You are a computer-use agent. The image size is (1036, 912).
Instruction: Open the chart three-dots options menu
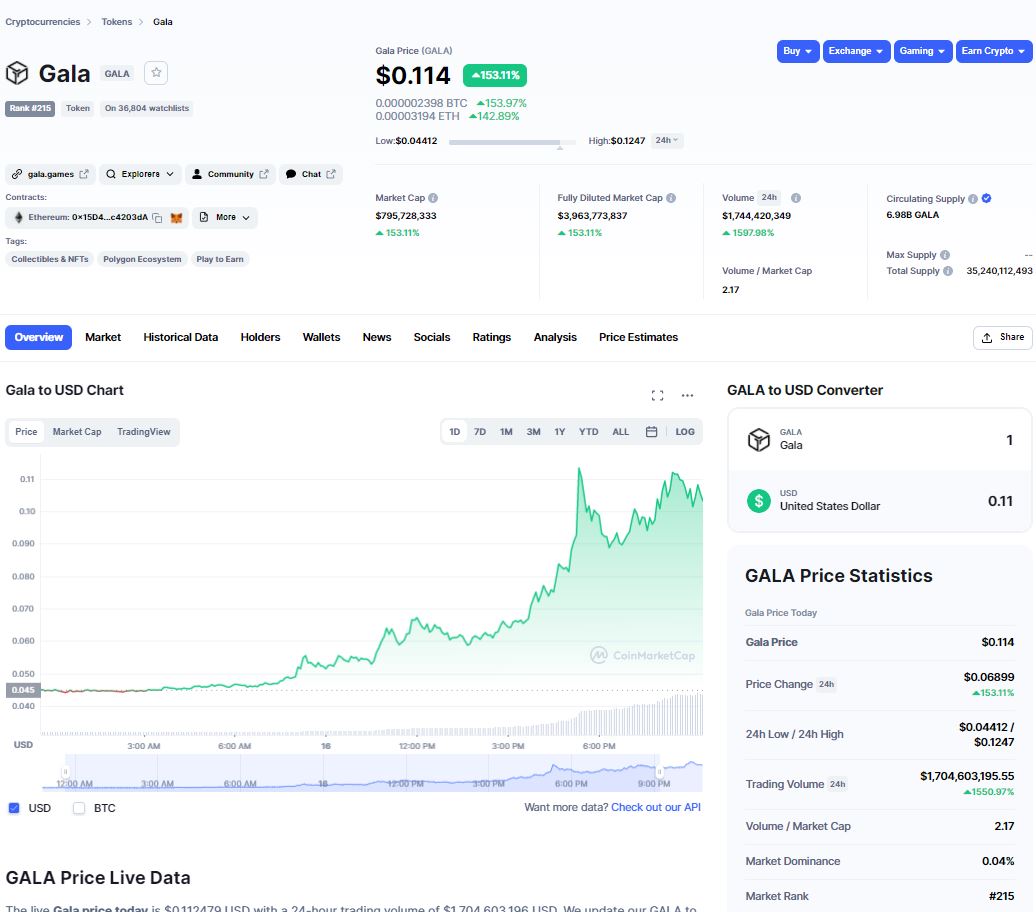click(x=687, y=395)
